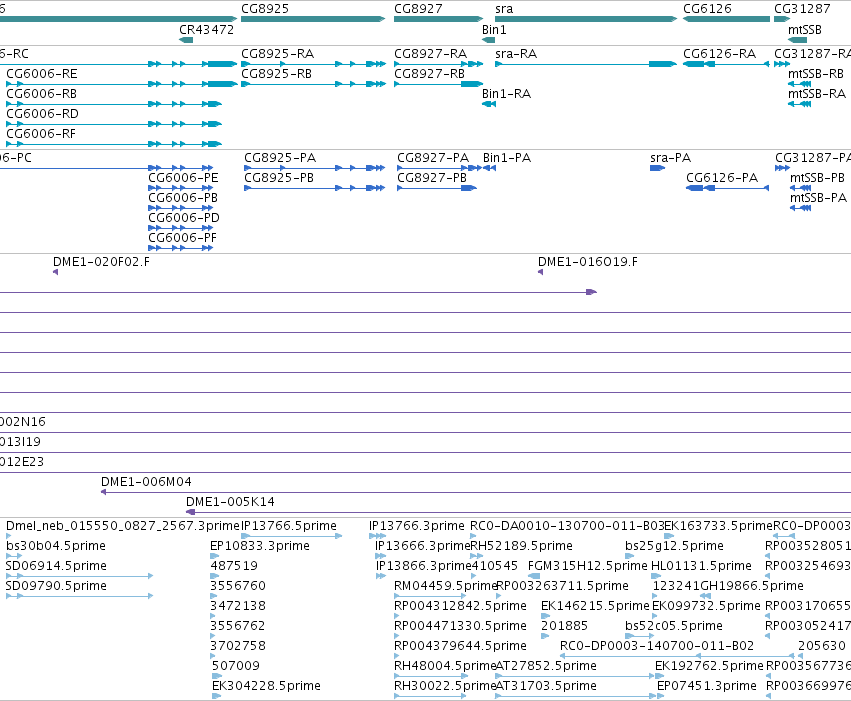Open transcript CG8925-RA
The image size is (851, 701).
(x=277, y=54)
